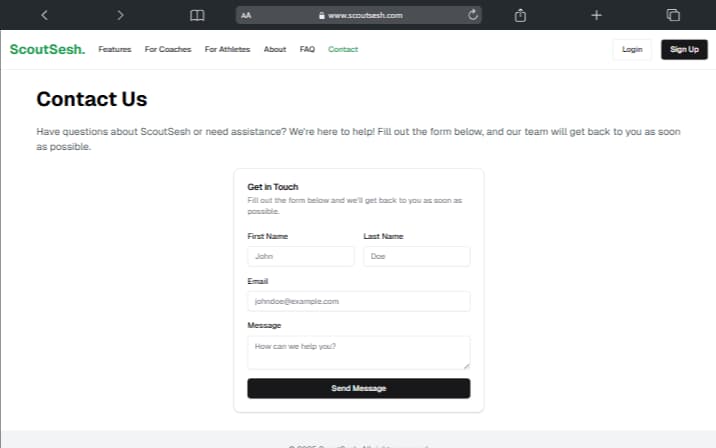Click the Message text area
Image resolution: width=716 pixels, height=448 pixels.
(x=358, y=352)
